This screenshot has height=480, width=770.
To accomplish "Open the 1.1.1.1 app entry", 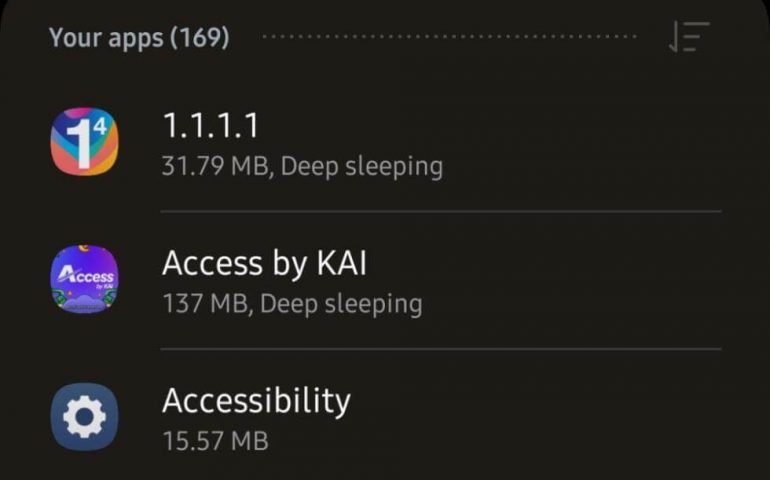I will 385,142.
